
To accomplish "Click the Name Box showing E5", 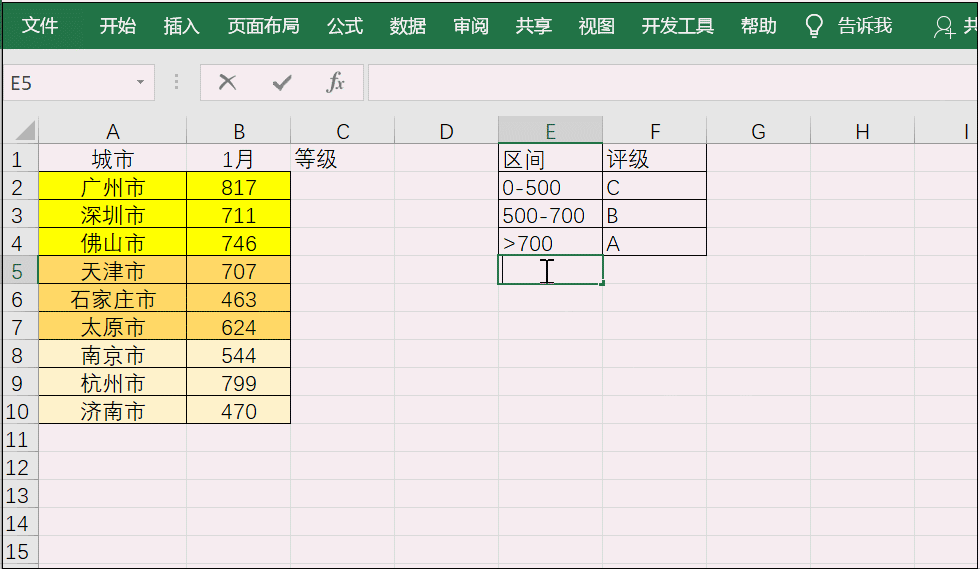I will [x=79, y=83].
